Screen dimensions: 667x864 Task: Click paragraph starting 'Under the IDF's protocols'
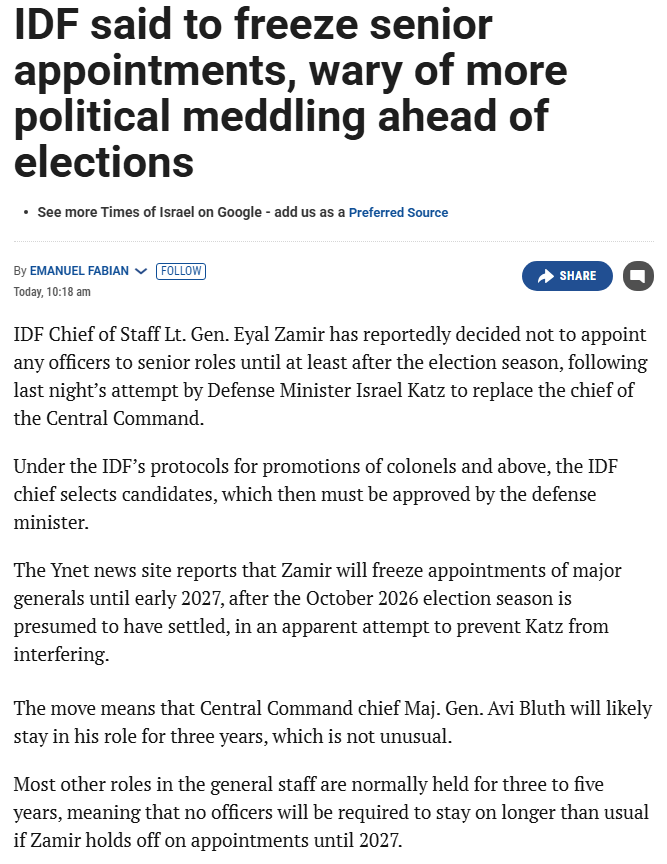coord(315,494)
